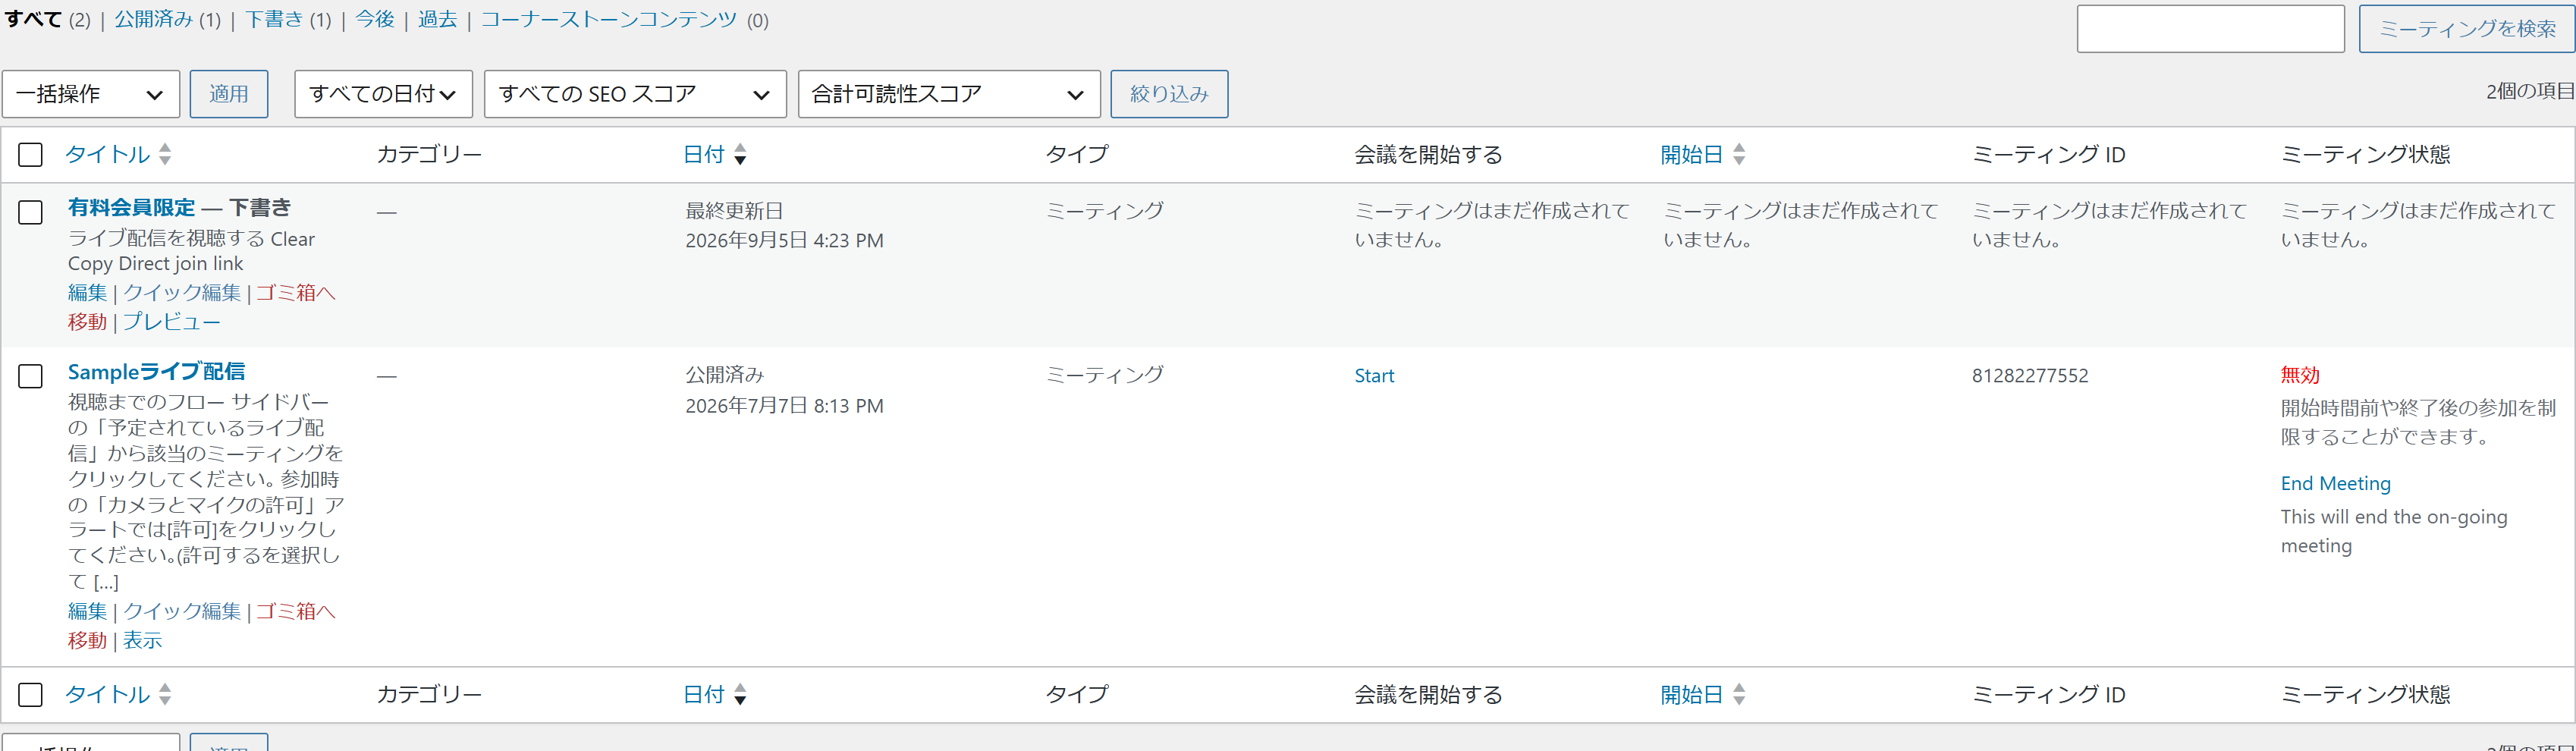Click the ミーティングを検索 button

(x=2467, y=29)
